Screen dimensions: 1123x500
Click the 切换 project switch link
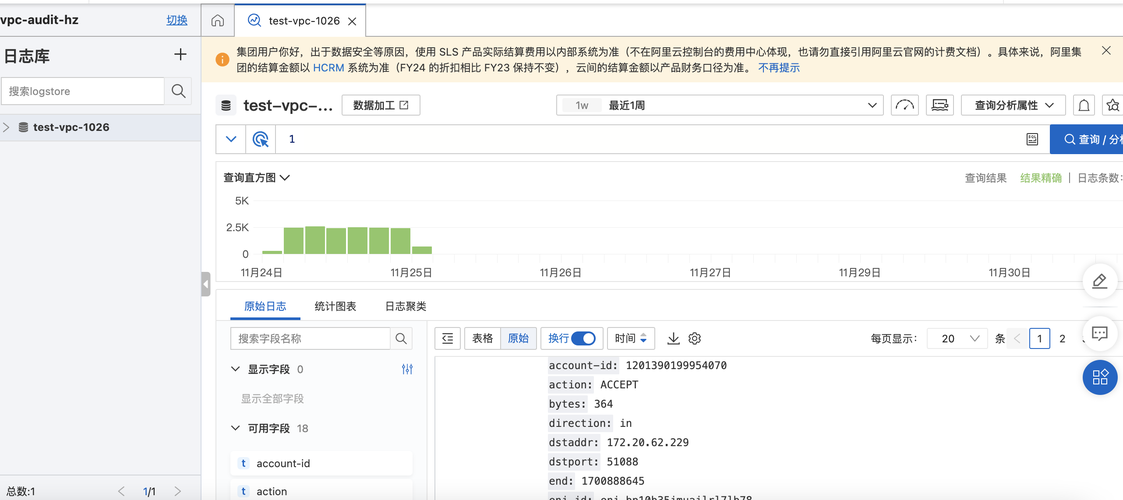177,20
